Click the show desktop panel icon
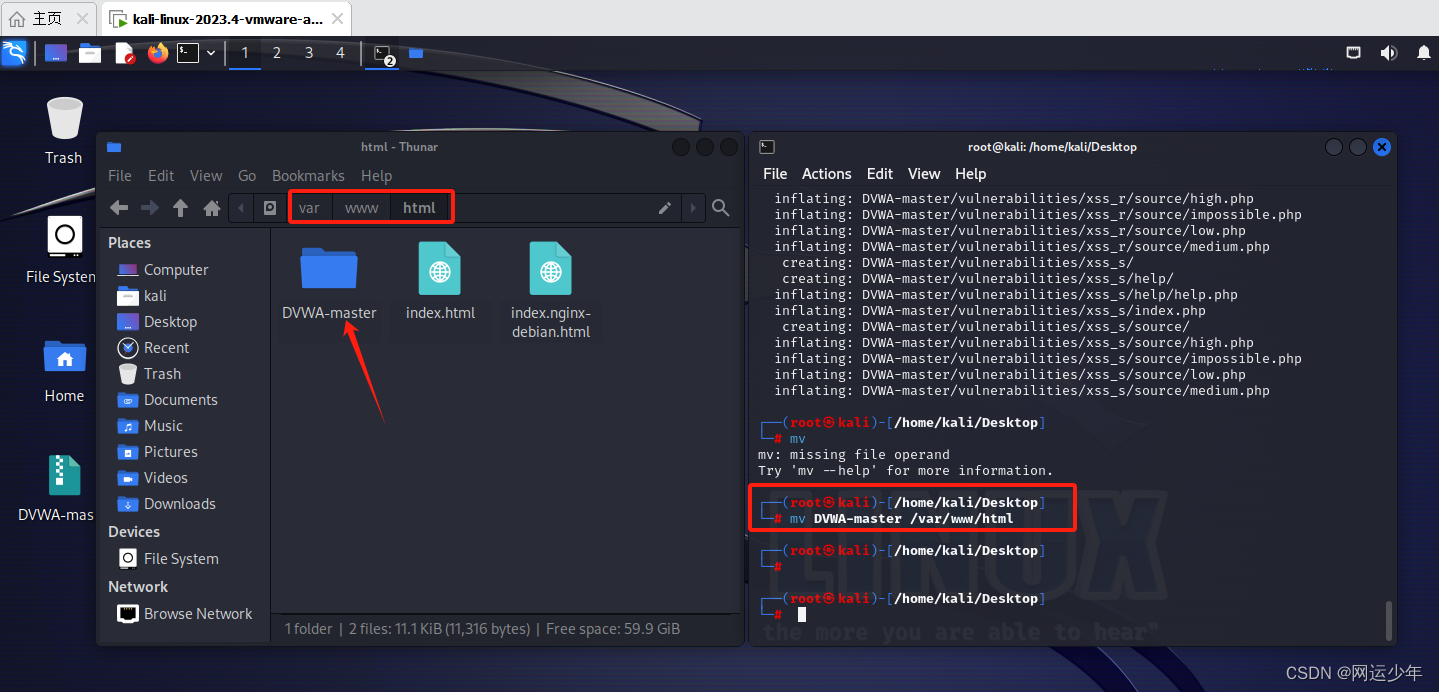This screenshot has width=1439, height=692. pyautogui.click(x=56, y=53)
